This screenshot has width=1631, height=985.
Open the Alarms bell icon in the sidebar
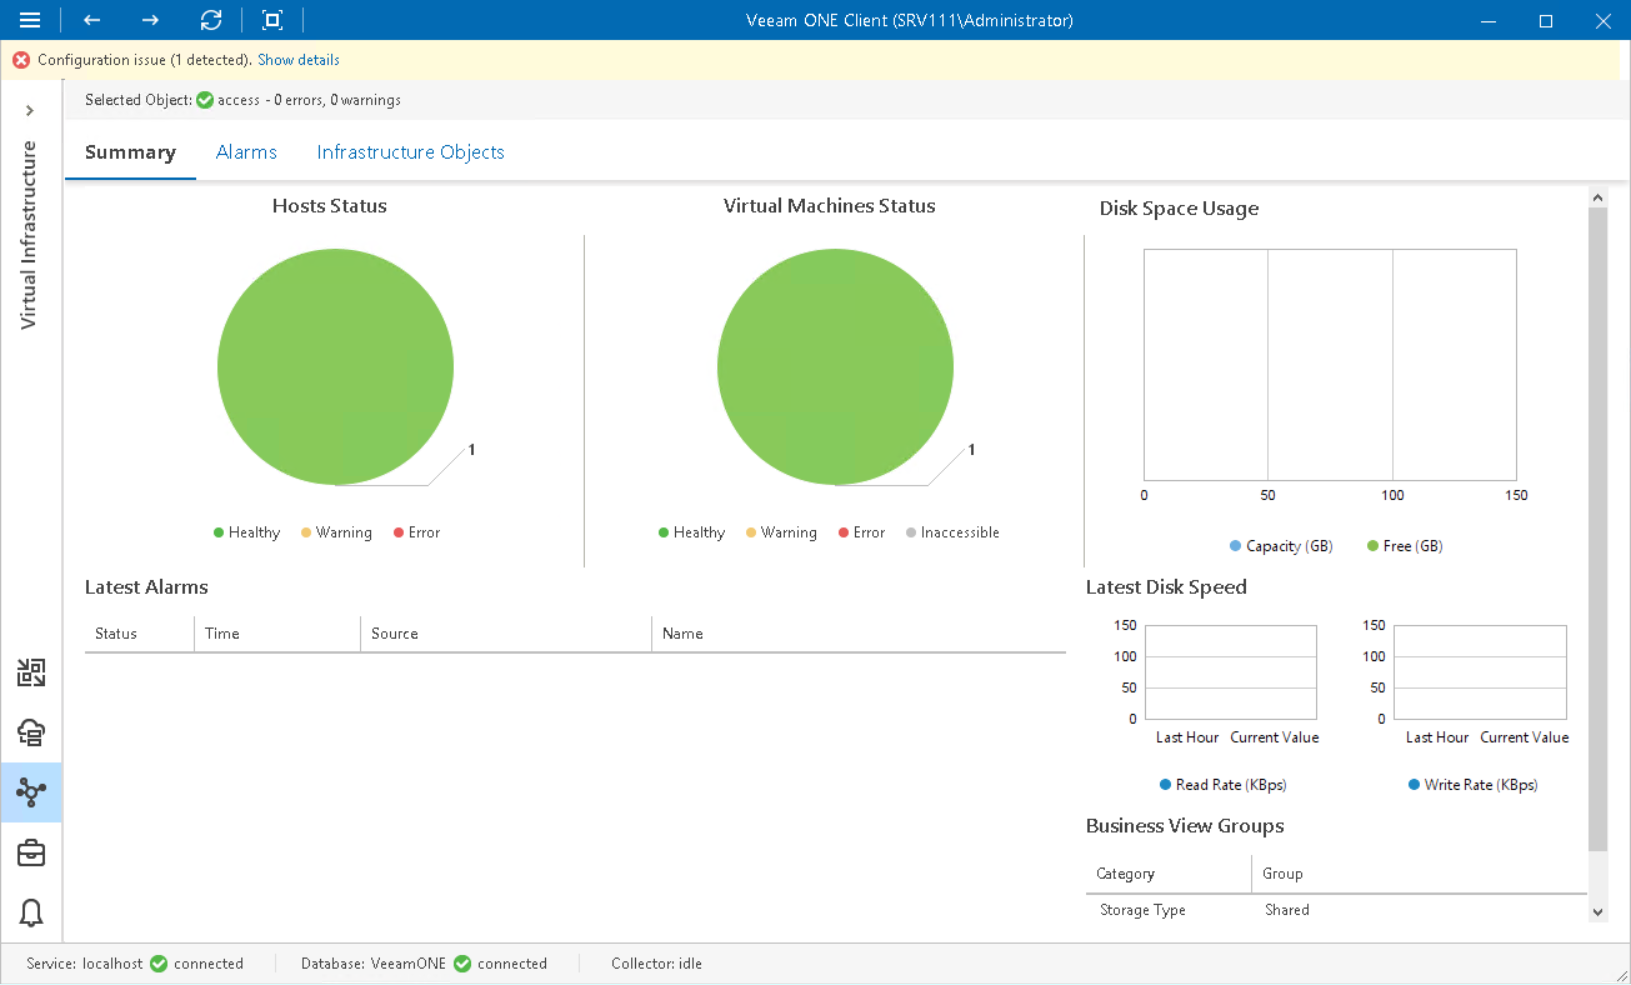(x=31, y=913)
